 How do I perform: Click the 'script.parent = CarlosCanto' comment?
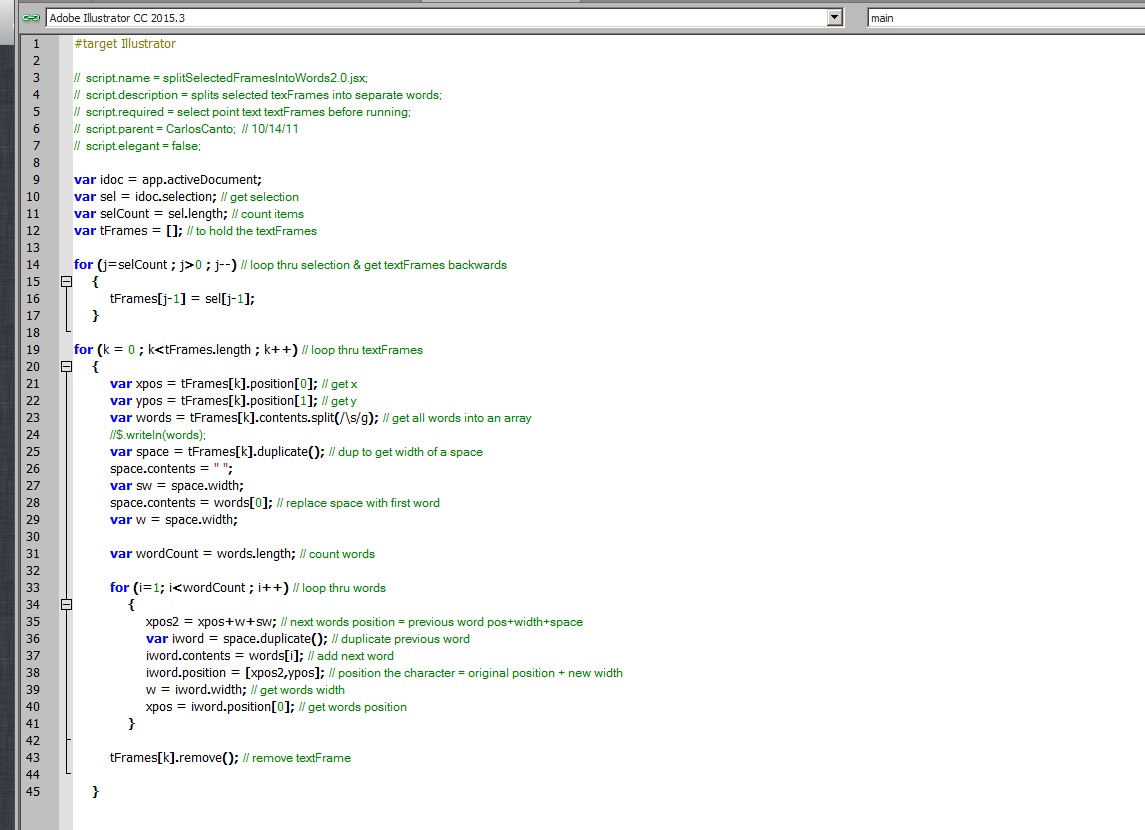(155, 128)
